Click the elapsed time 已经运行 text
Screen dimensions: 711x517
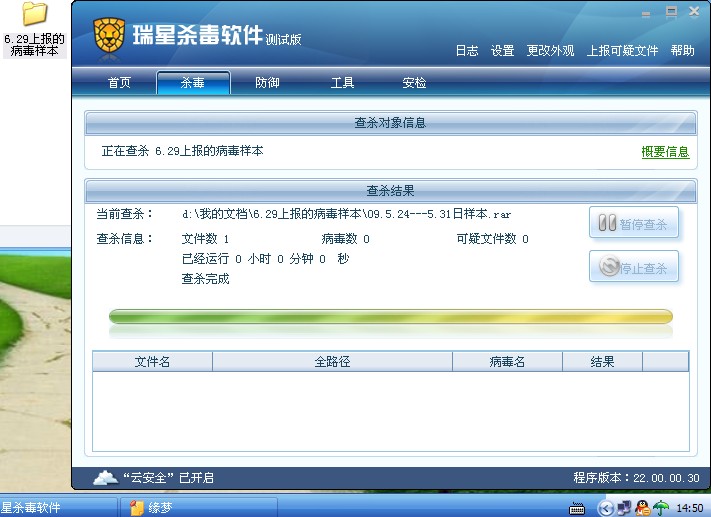click(x=265, y=258)
